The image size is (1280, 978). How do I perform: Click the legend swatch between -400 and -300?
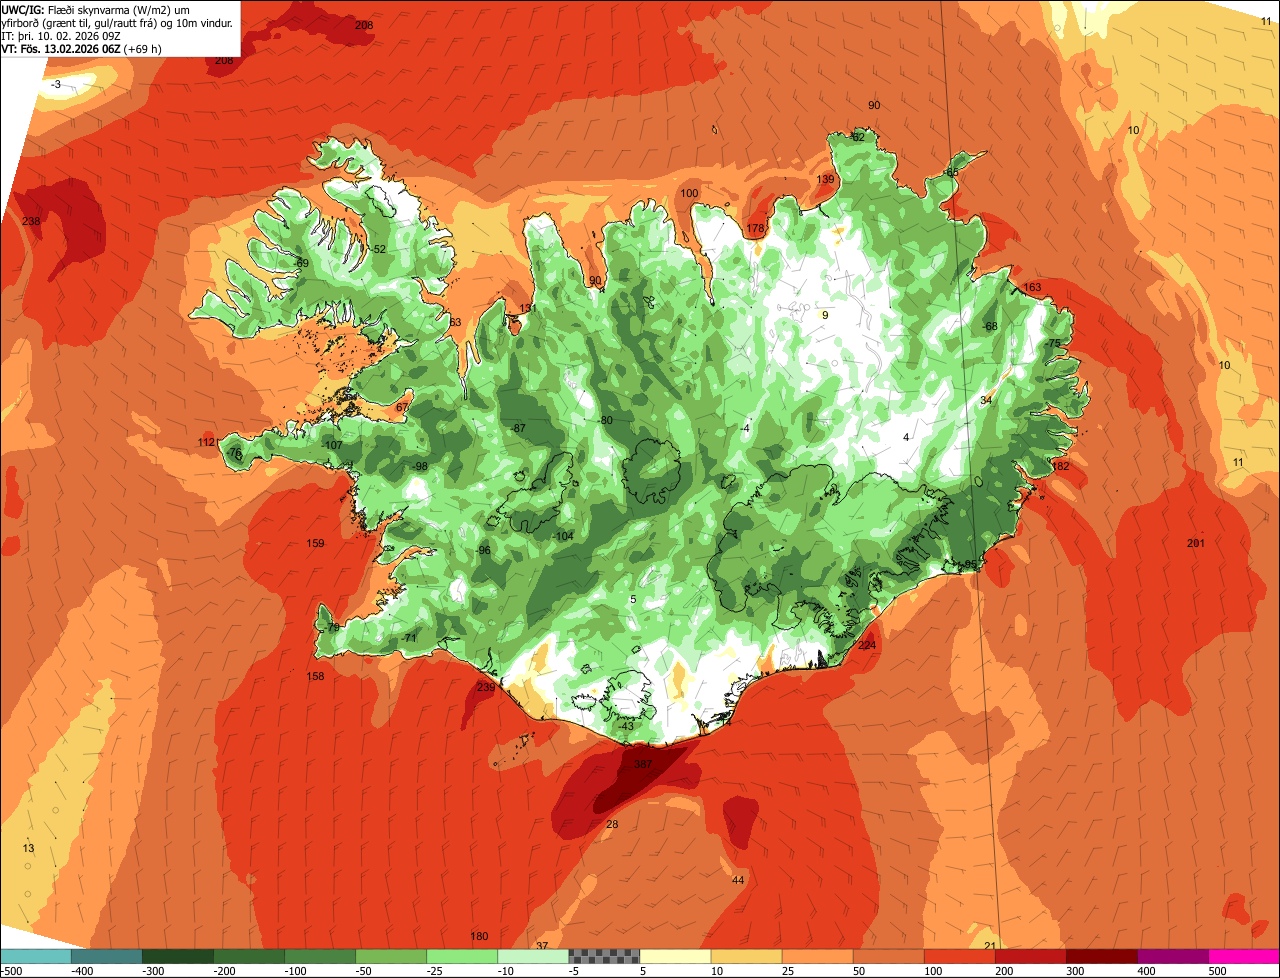click(106, 956)
